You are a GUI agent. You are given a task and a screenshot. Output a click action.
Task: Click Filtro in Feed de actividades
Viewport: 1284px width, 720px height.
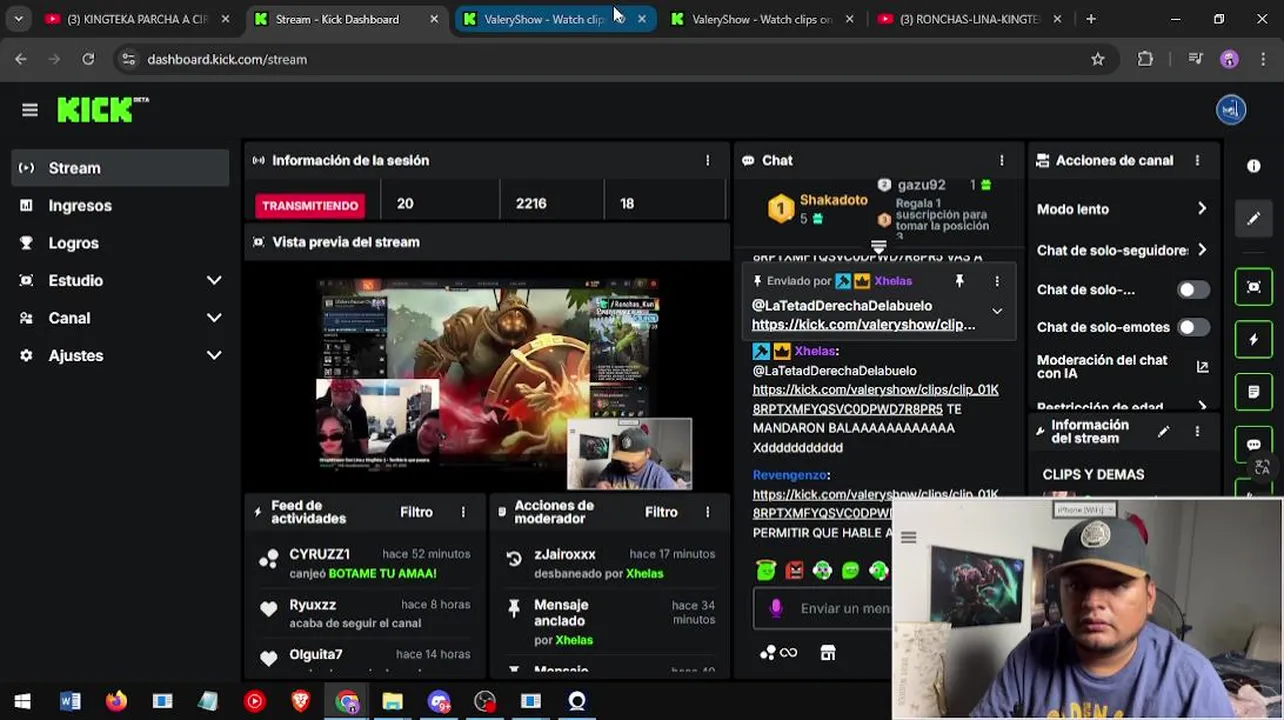(416, 512)
